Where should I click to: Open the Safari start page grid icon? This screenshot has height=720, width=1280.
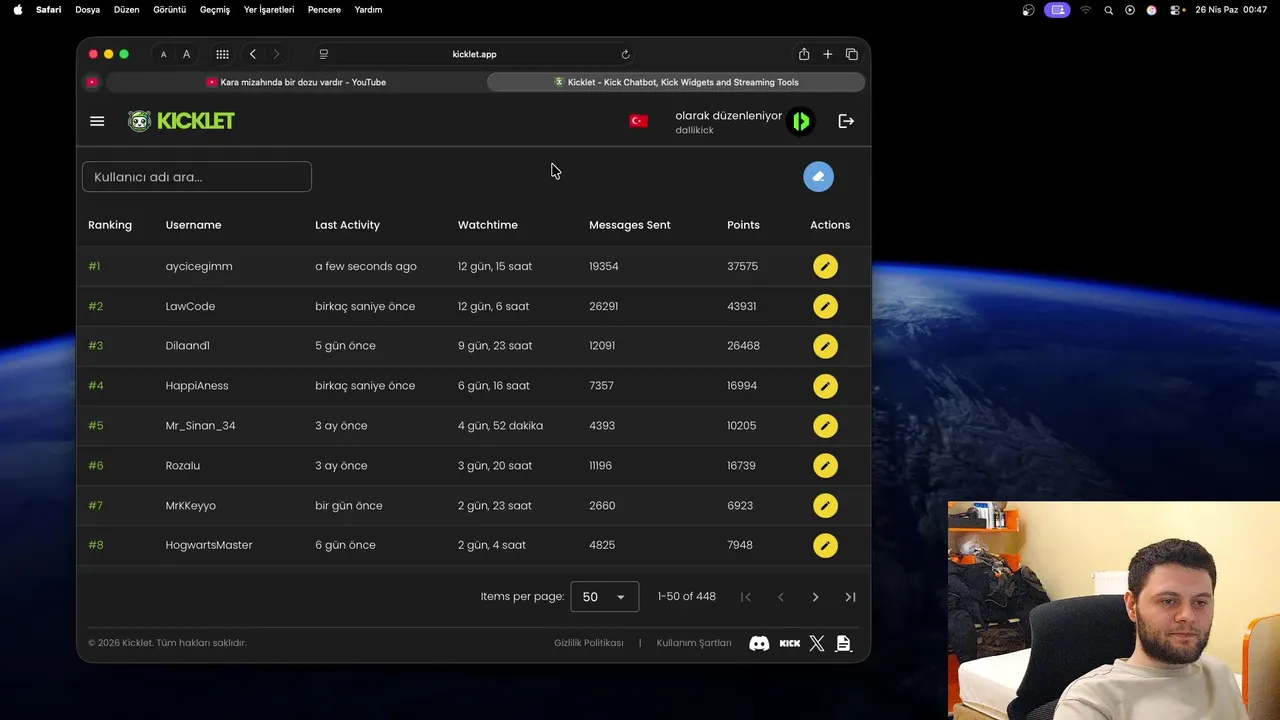pos(222,54)
